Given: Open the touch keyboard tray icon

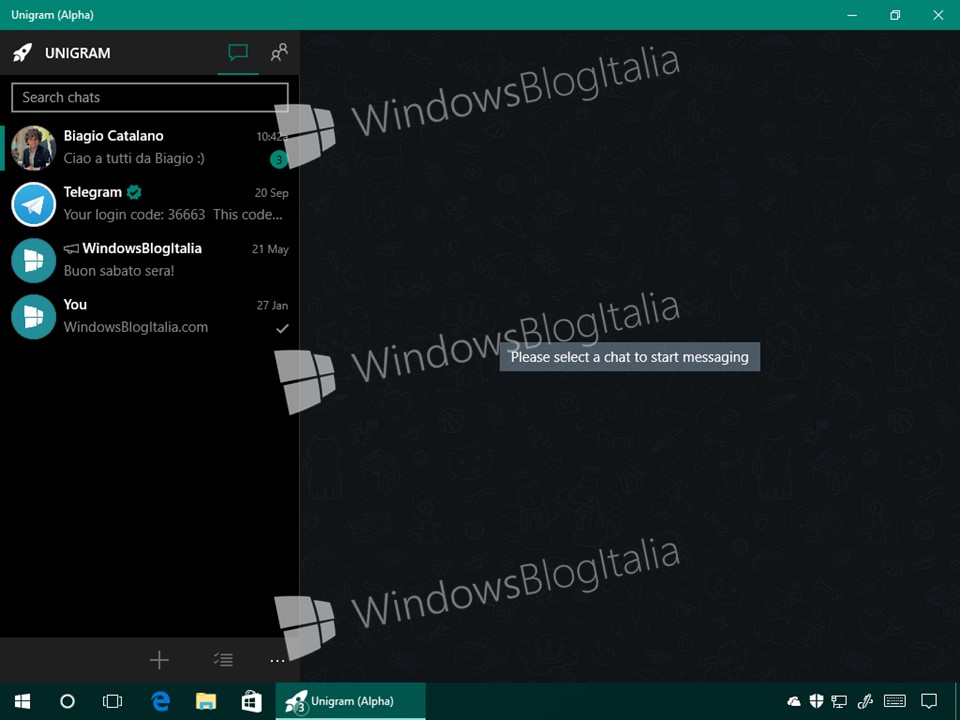Looking at the screenshot, I should pos(895,702).
